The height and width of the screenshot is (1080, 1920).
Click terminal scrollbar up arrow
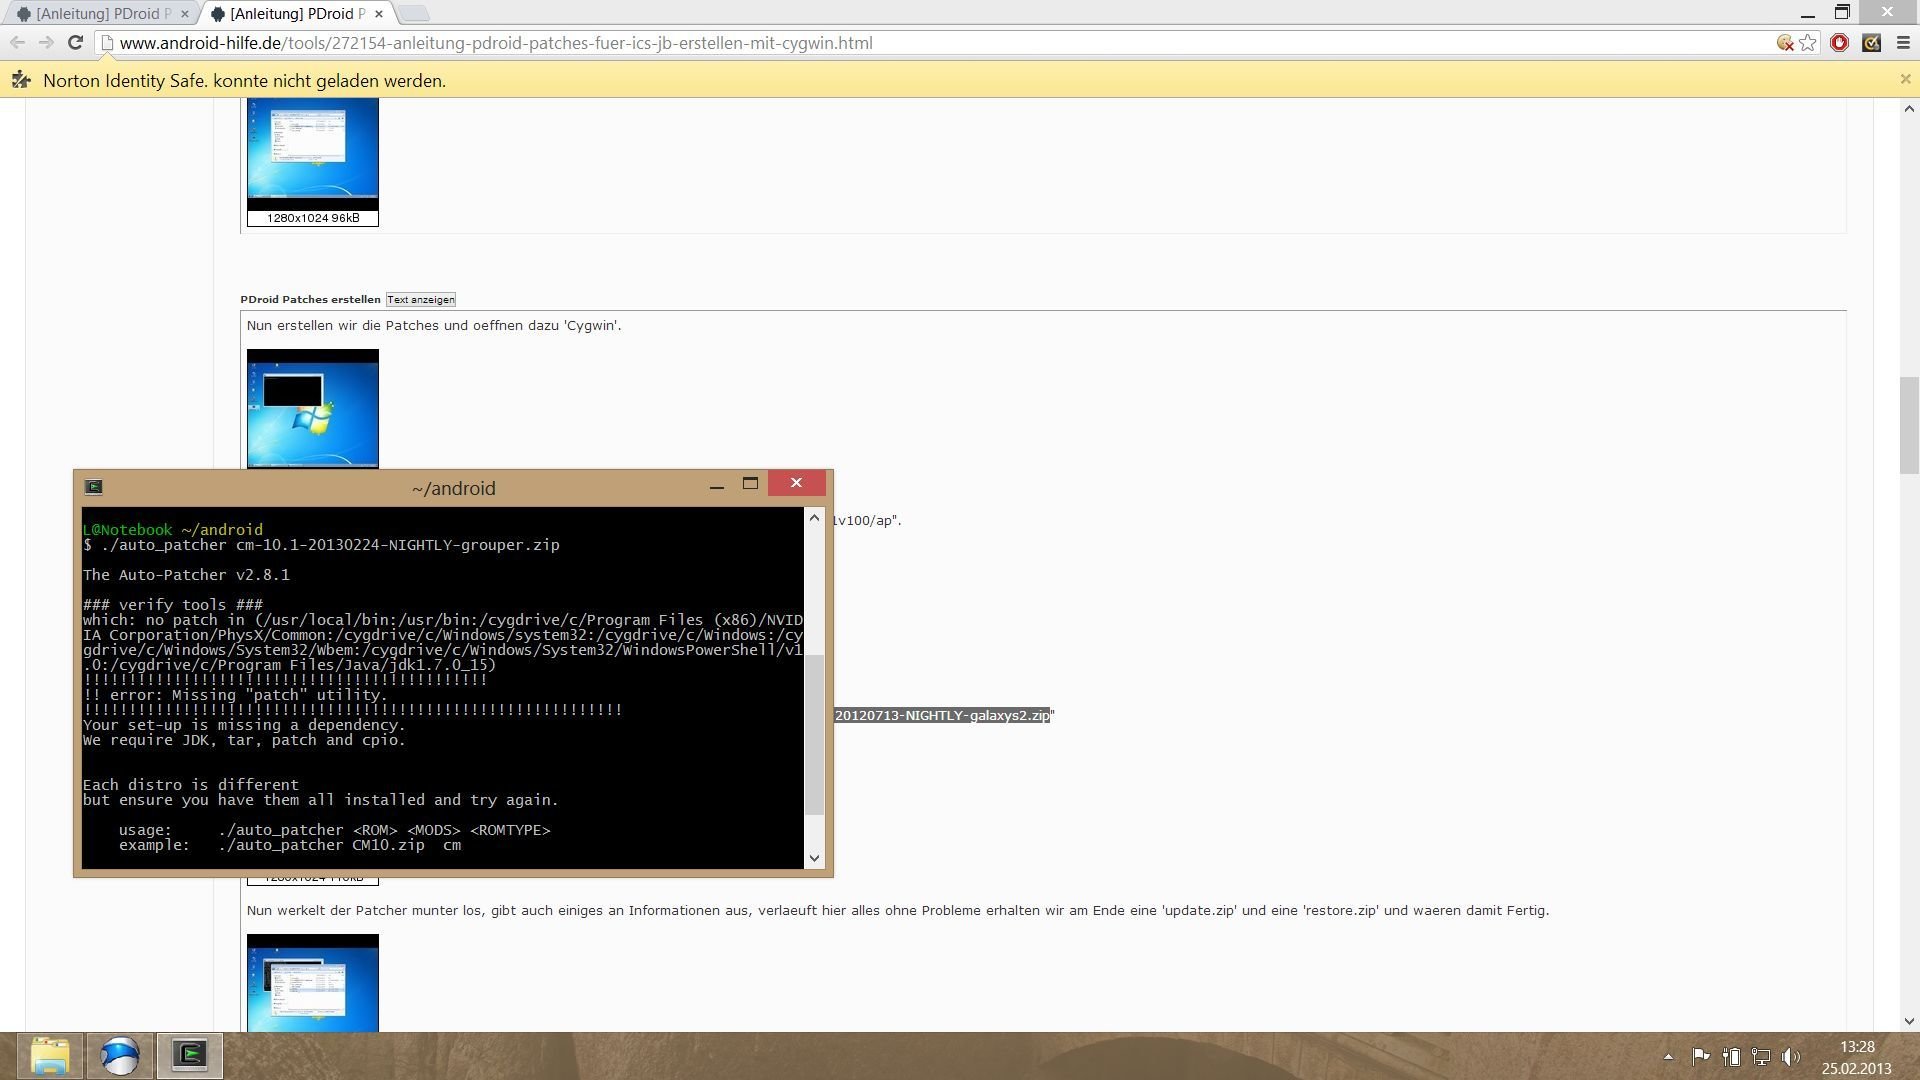[814, 518]
